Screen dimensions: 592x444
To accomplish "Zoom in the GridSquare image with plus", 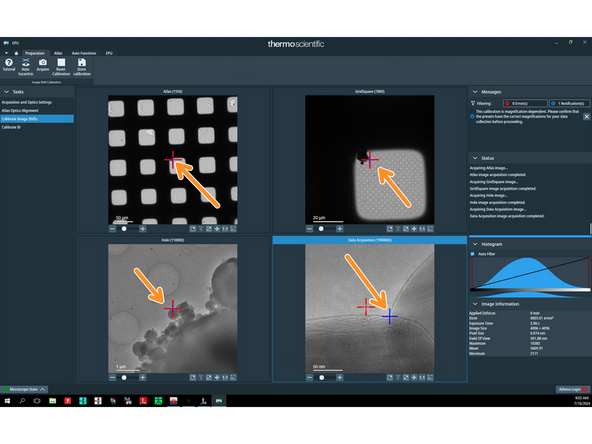I will tap(340, 229).
